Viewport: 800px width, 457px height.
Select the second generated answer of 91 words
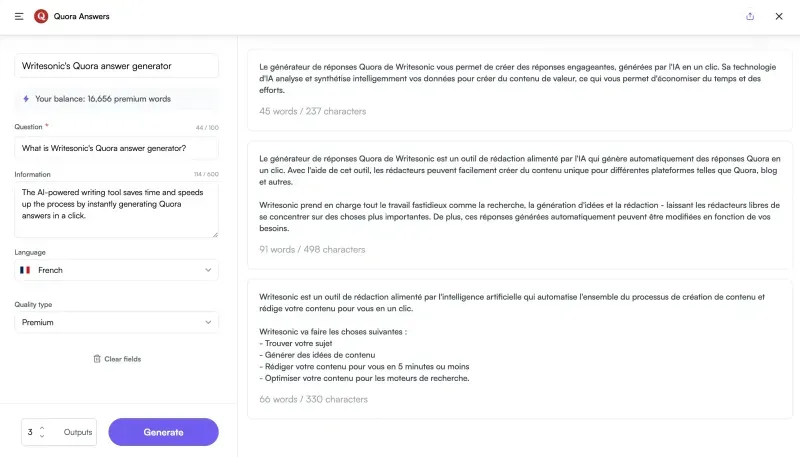pyautogui.click(x=519, y=205)
